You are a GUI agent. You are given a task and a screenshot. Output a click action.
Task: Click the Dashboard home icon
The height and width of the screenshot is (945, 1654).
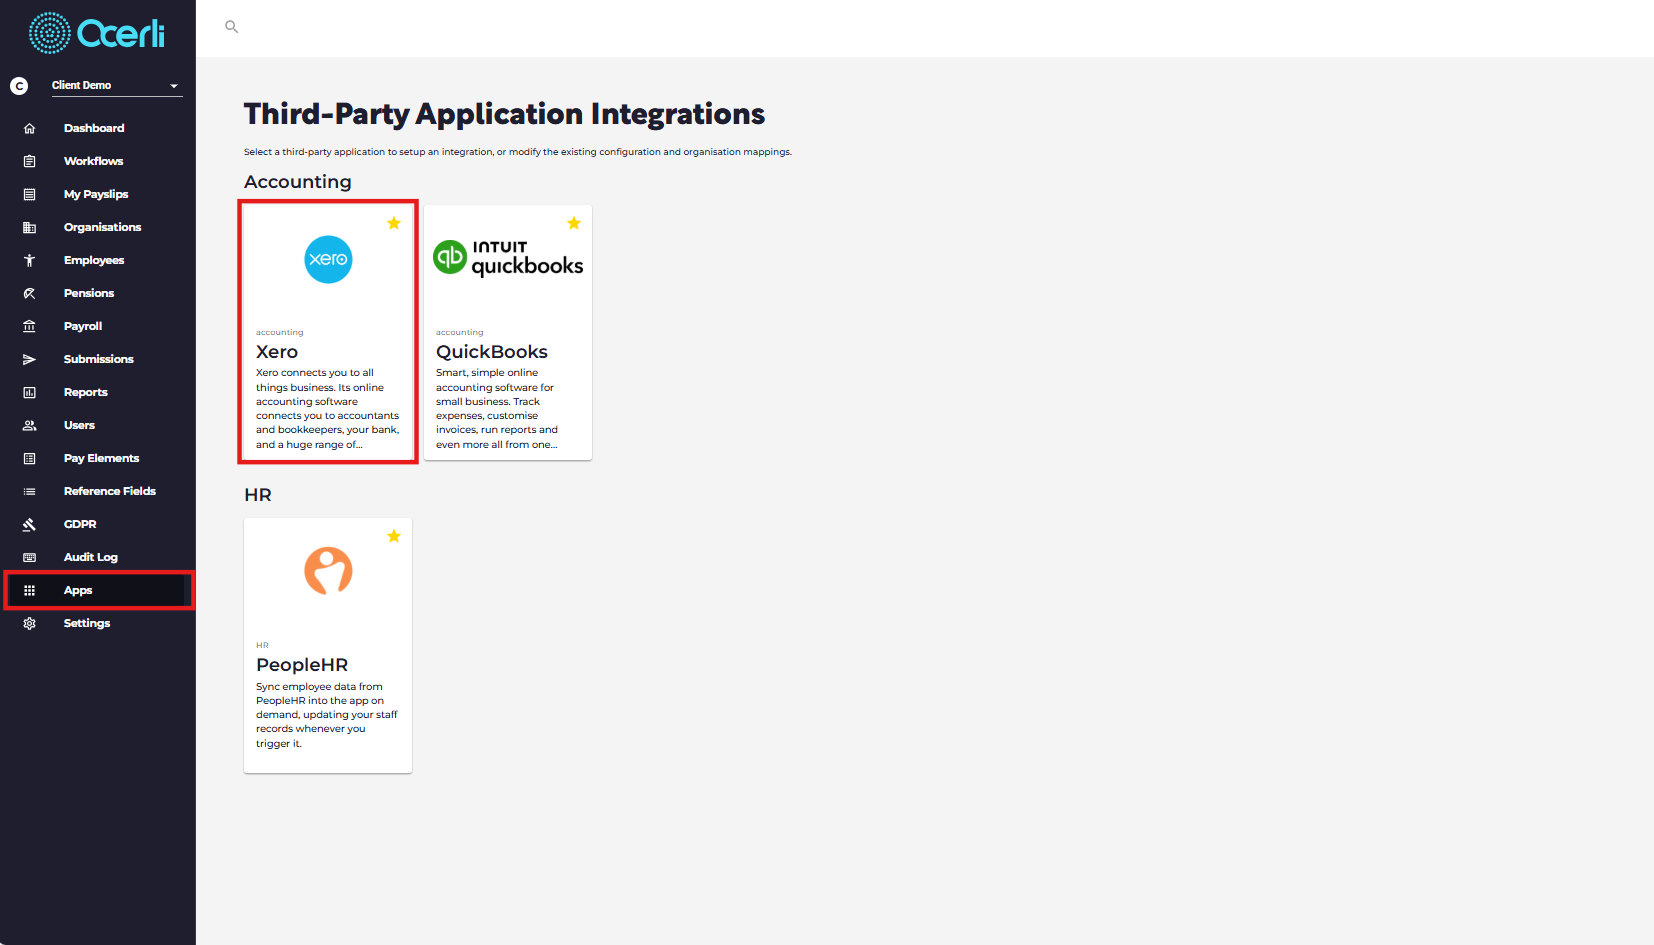(x=29, y=128)
